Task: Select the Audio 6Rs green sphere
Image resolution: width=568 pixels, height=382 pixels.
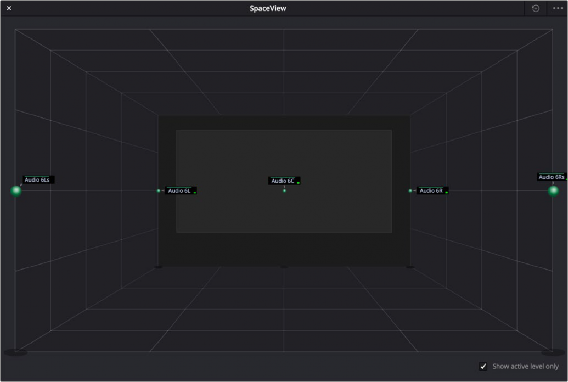Action: coord(553,191)
